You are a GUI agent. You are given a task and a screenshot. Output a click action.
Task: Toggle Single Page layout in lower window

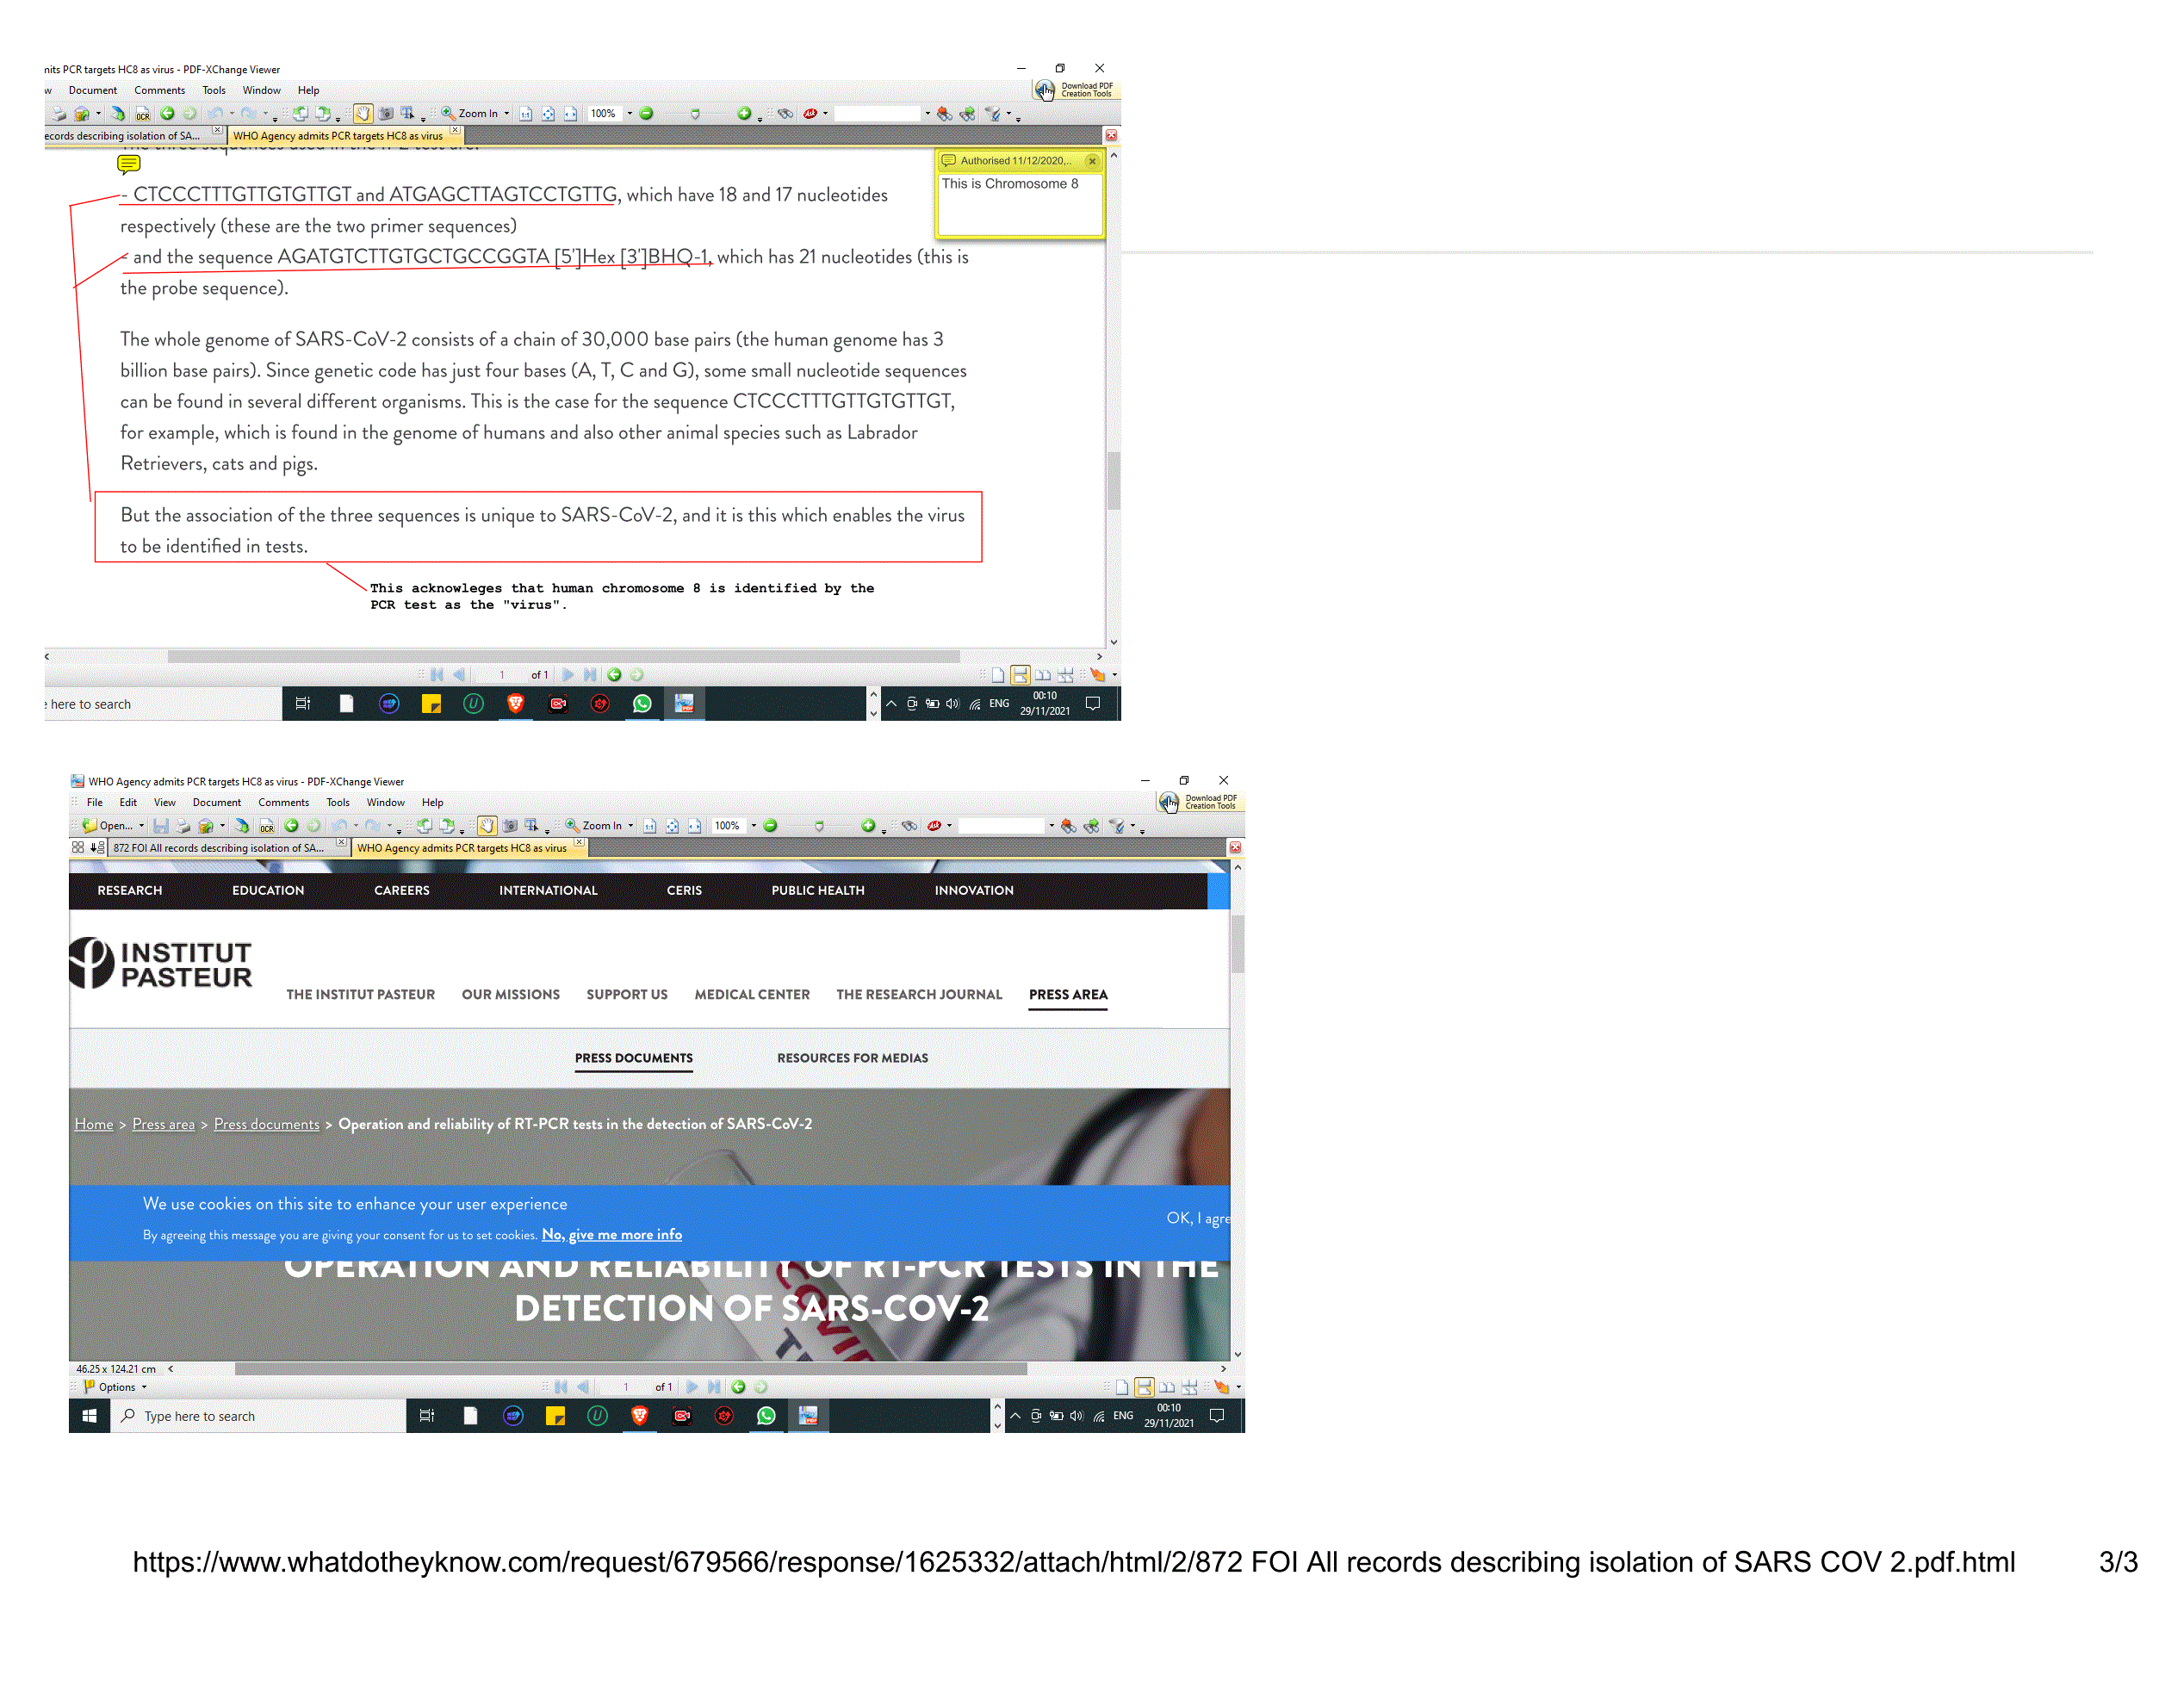click(1122, 1387)
